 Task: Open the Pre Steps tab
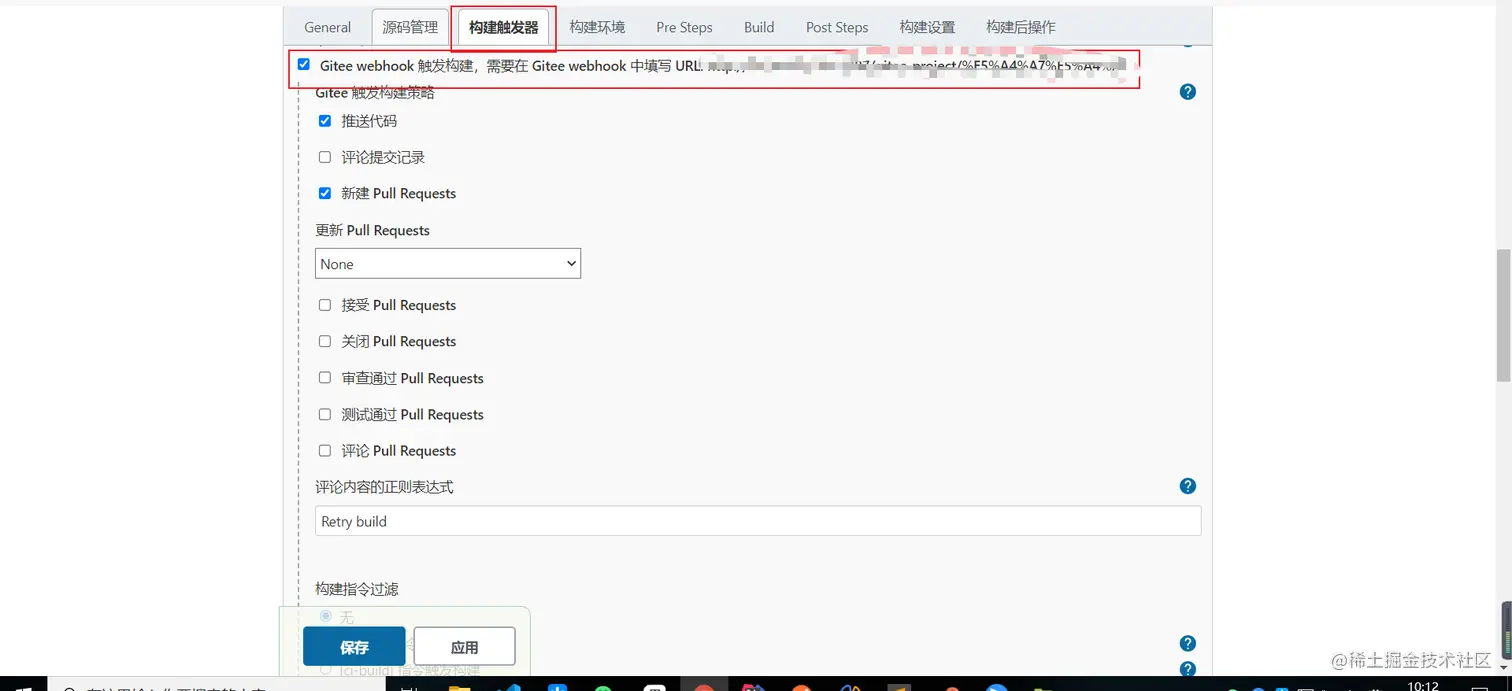(x=684, y=27)
